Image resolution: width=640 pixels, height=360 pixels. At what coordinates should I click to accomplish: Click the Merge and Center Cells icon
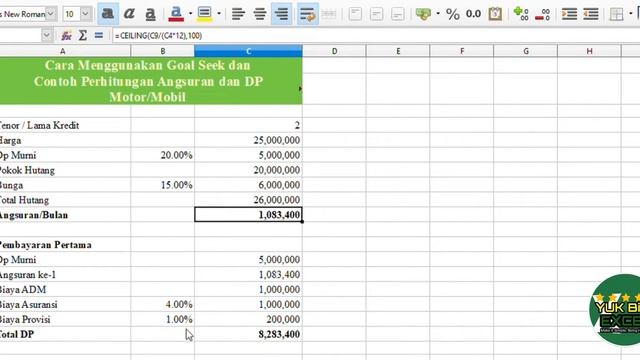coord(329,14)
